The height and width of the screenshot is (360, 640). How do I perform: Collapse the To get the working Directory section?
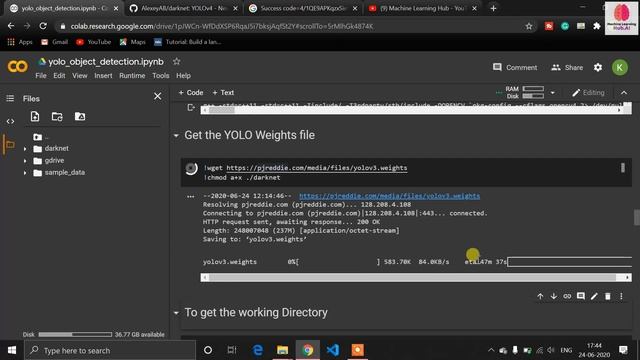pyautogui.click(x=176, y=313)
